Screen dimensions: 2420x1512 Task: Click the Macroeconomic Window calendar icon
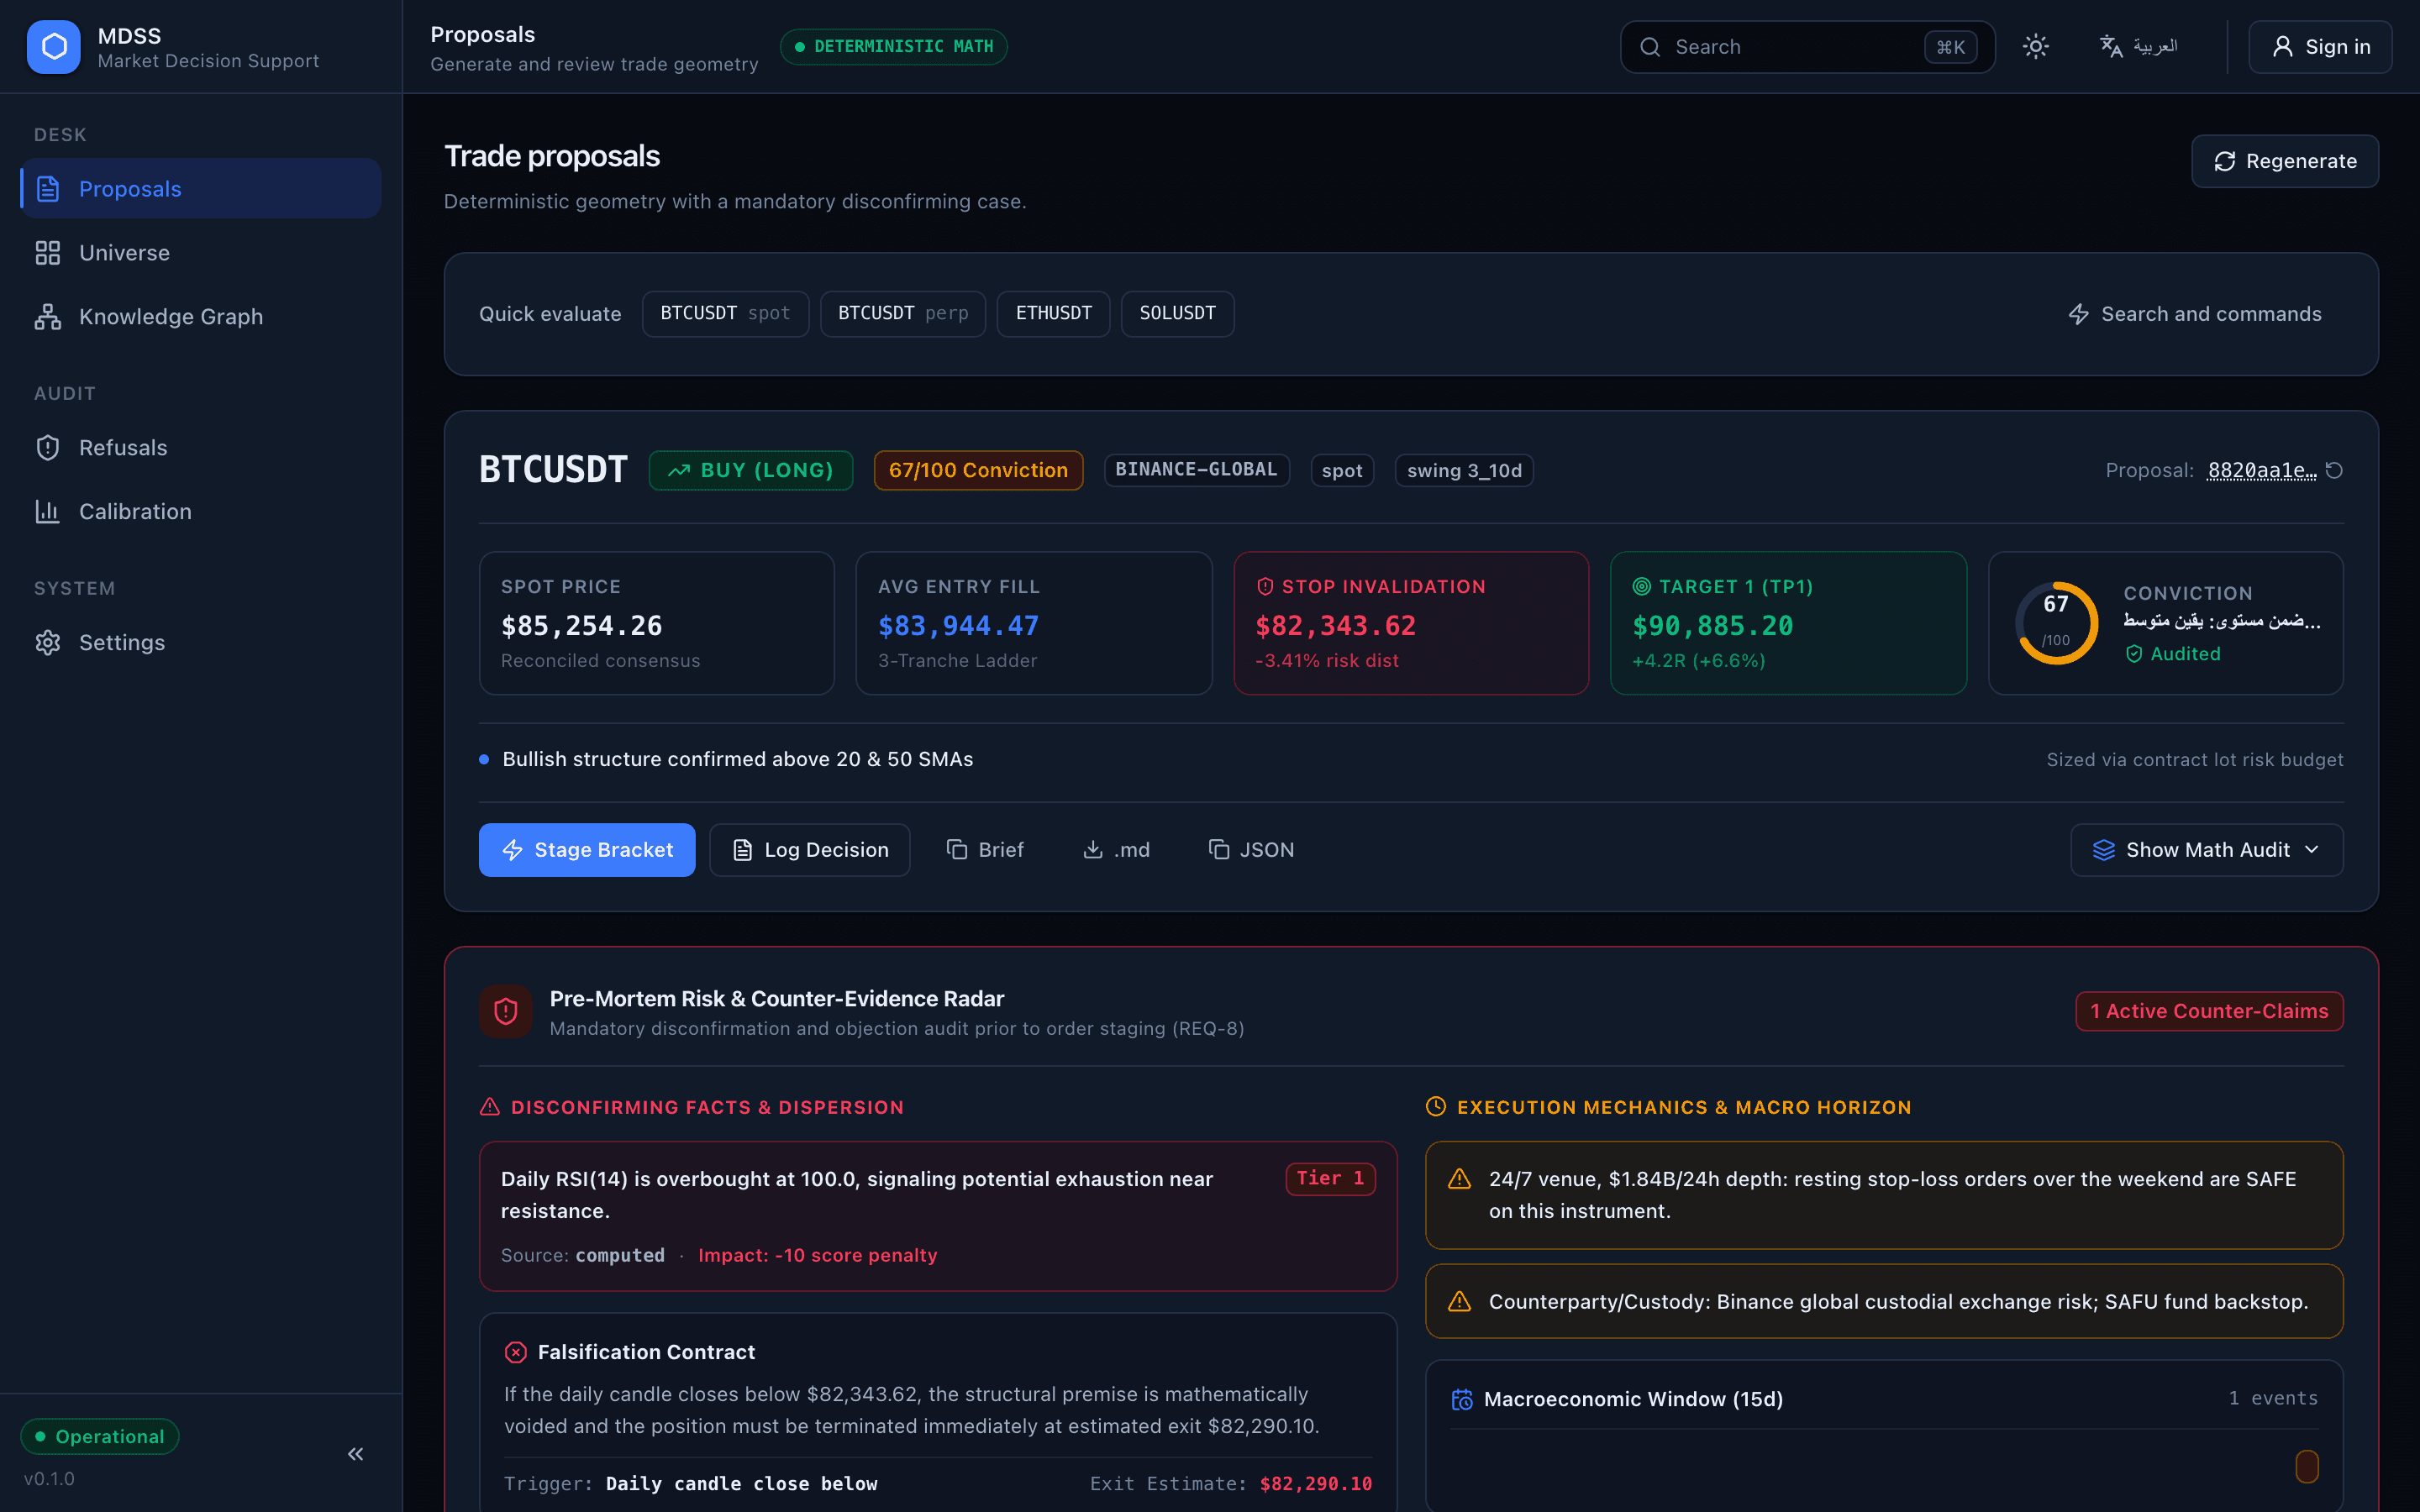[1462, 1399]
